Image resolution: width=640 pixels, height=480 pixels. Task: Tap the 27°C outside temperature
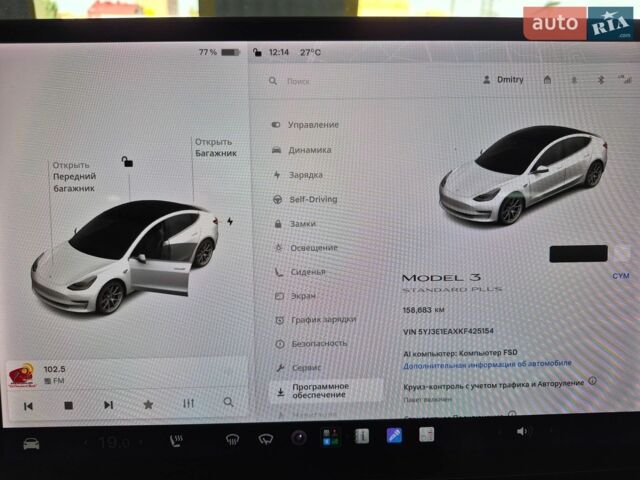click(311, 52)
